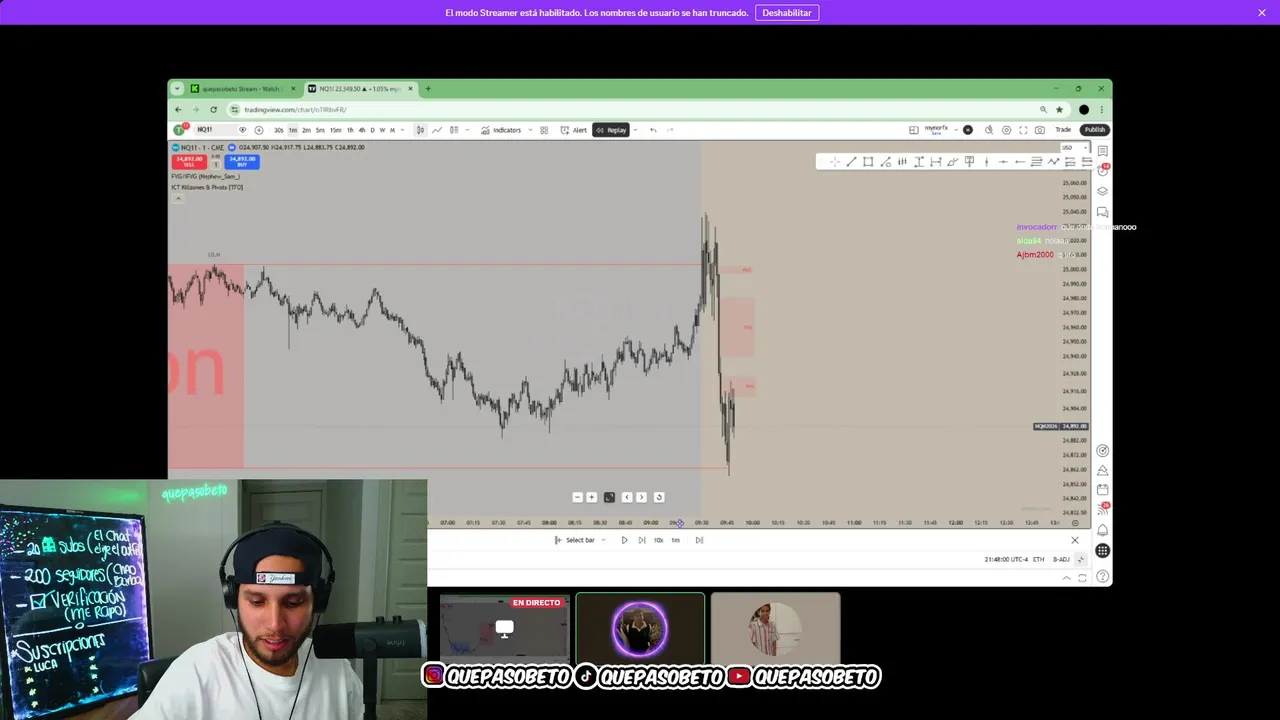The image size is (1280, 720).
Task: Select the crosshair cursor tool
Action: (835, 162)
